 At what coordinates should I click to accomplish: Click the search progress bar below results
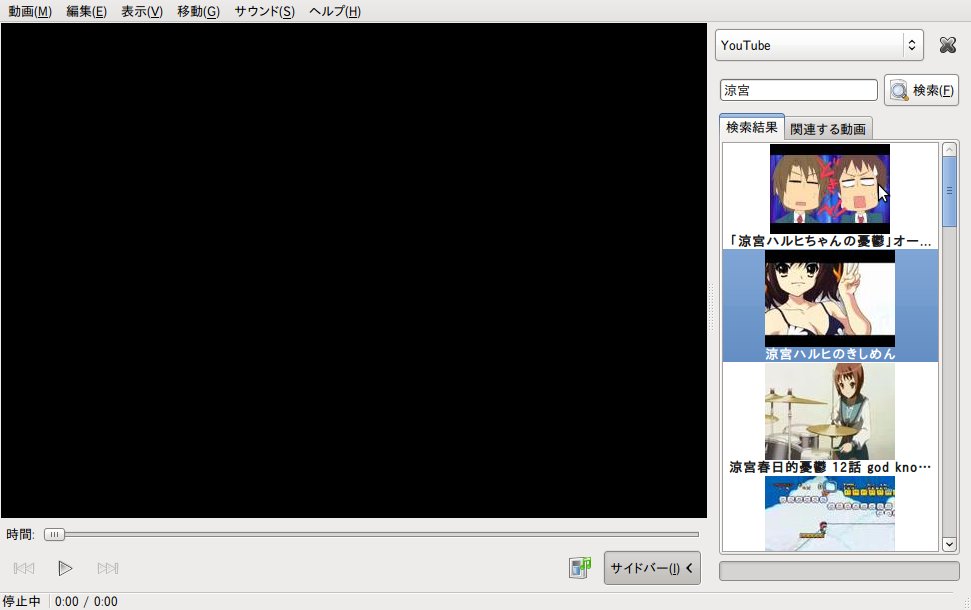(839, 570)
